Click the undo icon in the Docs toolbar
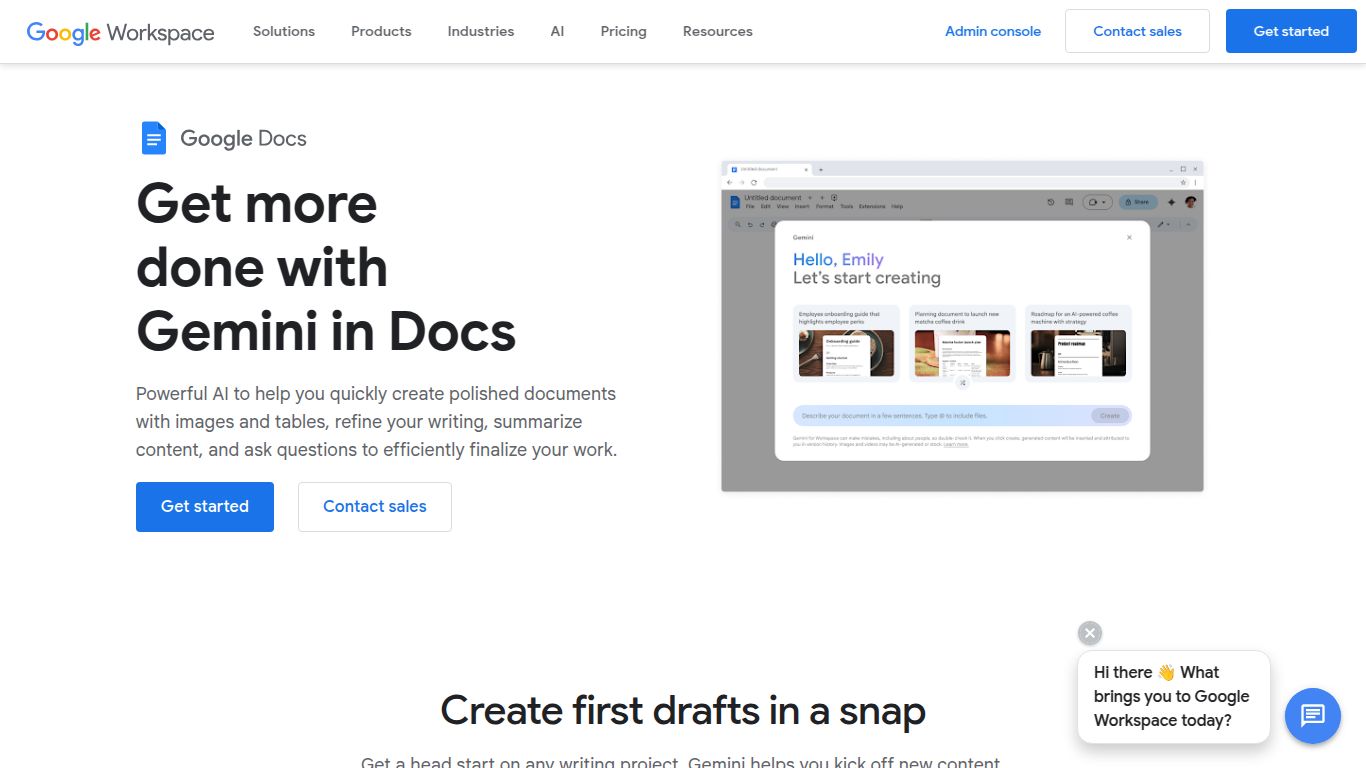 [x=750, y=223]
